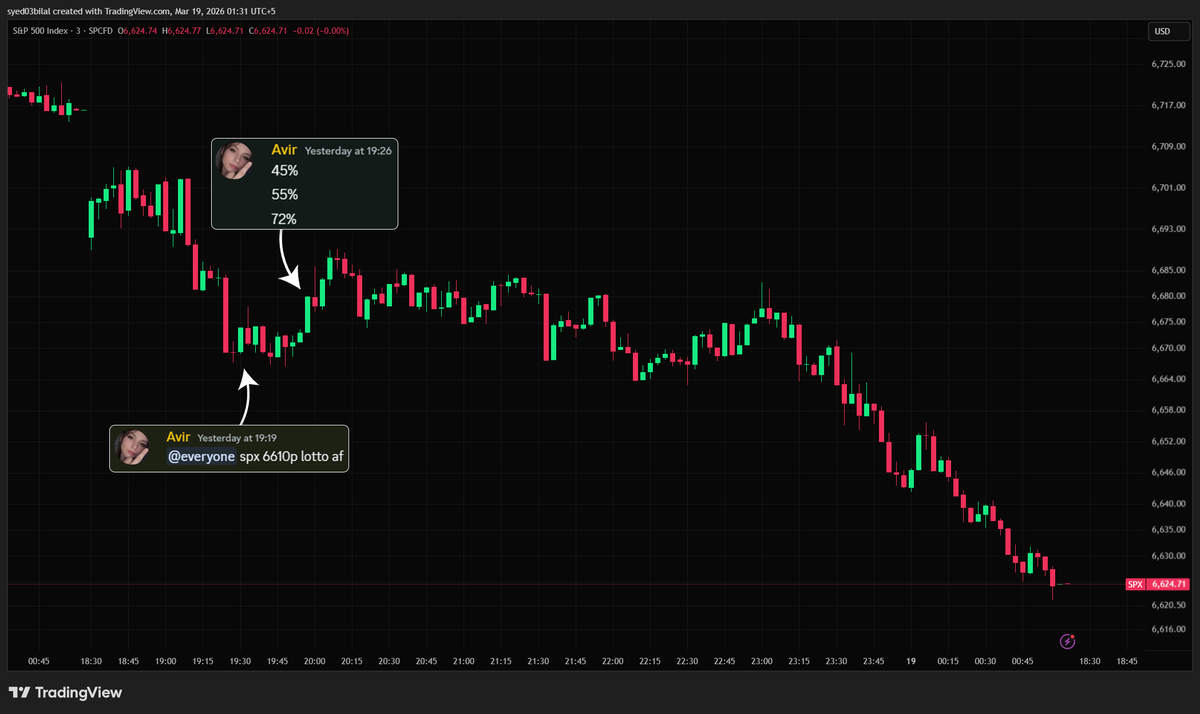Click the 20:45 time axis label
This screenshot has height=714, width=1200.
click(426, 661)
